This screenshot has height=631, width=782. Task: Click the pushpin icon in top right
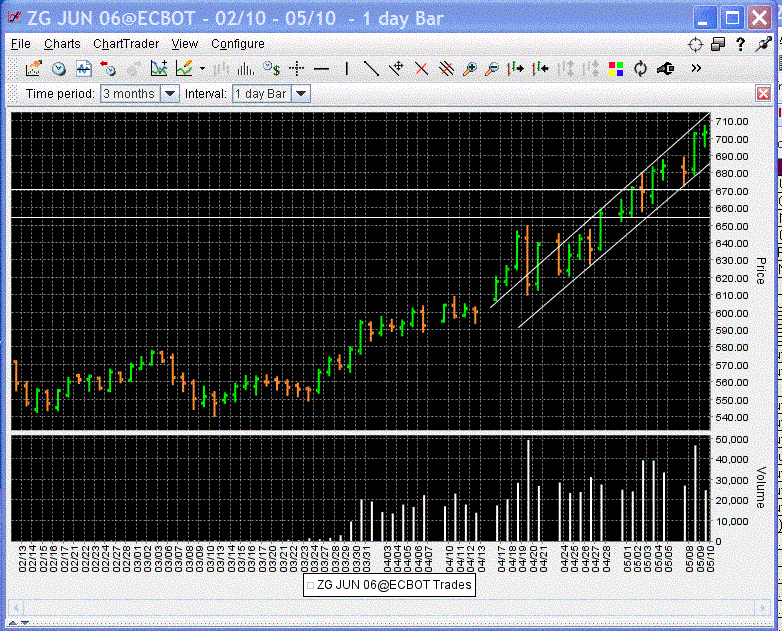(762, 44)
